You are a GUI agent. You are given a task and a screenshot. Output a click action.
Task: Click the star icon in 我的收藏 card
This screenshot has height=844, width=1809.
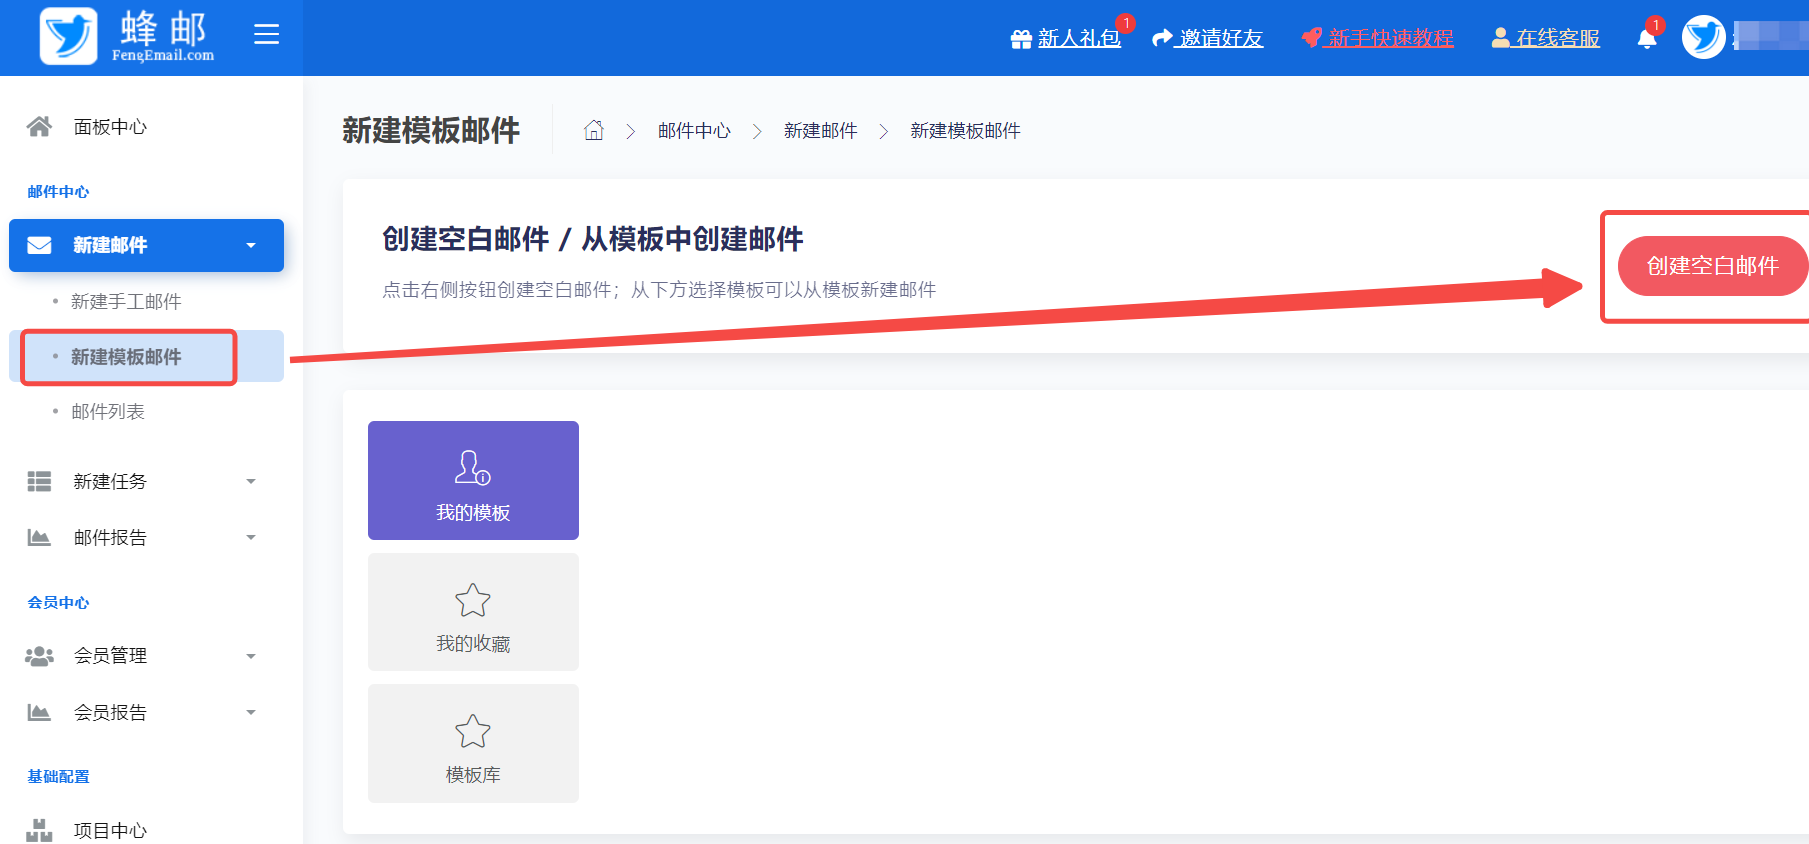pos(473,600)
